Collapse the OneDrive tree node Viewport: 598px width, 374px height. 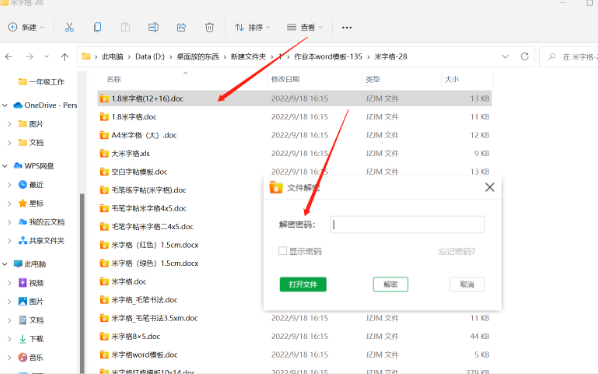[5, 105]
